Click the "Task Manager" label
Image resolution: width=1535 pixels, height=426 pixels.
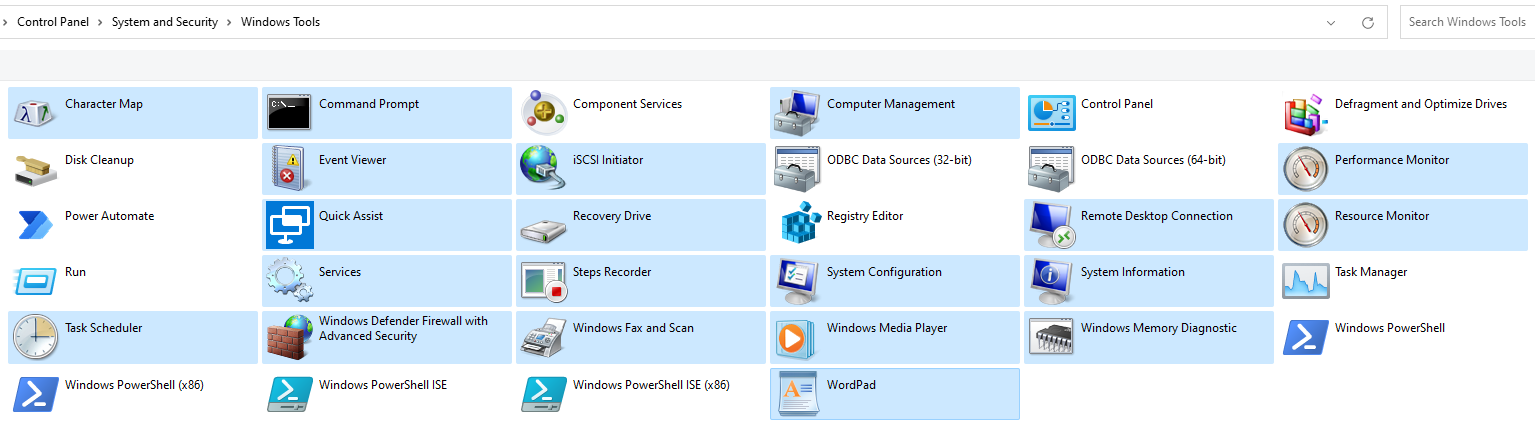pos(1371,272)
